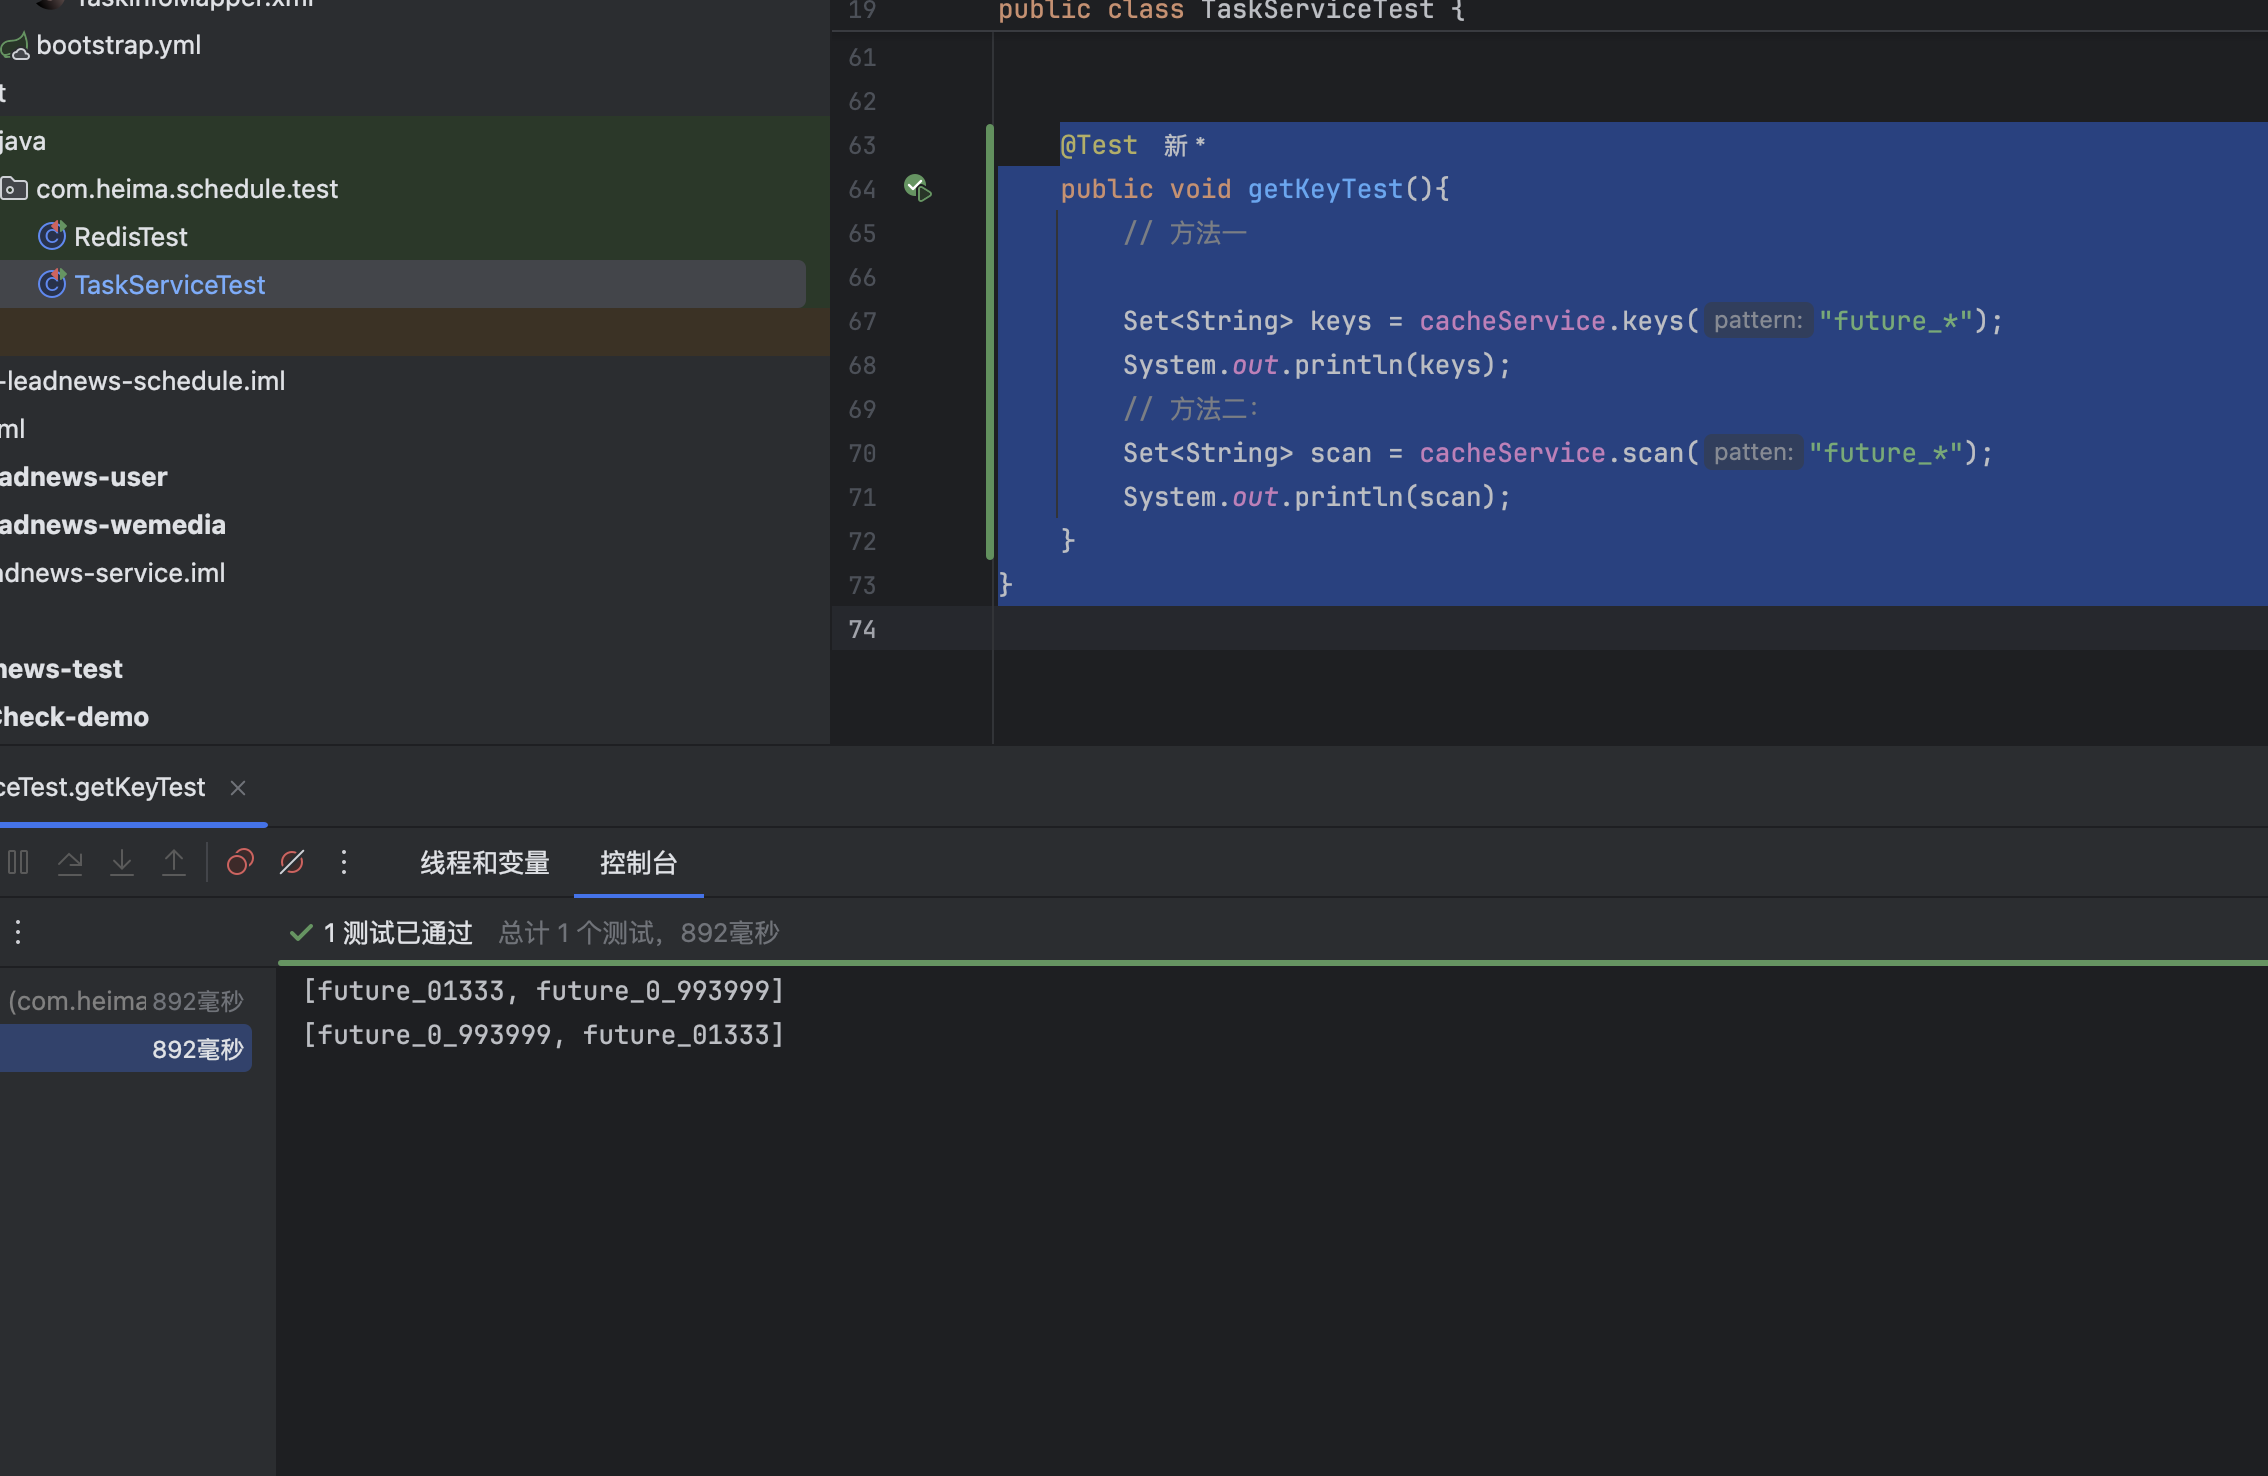Screen dimensions: 2268x1476
Task: Click the pattern: parameter hint on line 67
Action: 1758,321
